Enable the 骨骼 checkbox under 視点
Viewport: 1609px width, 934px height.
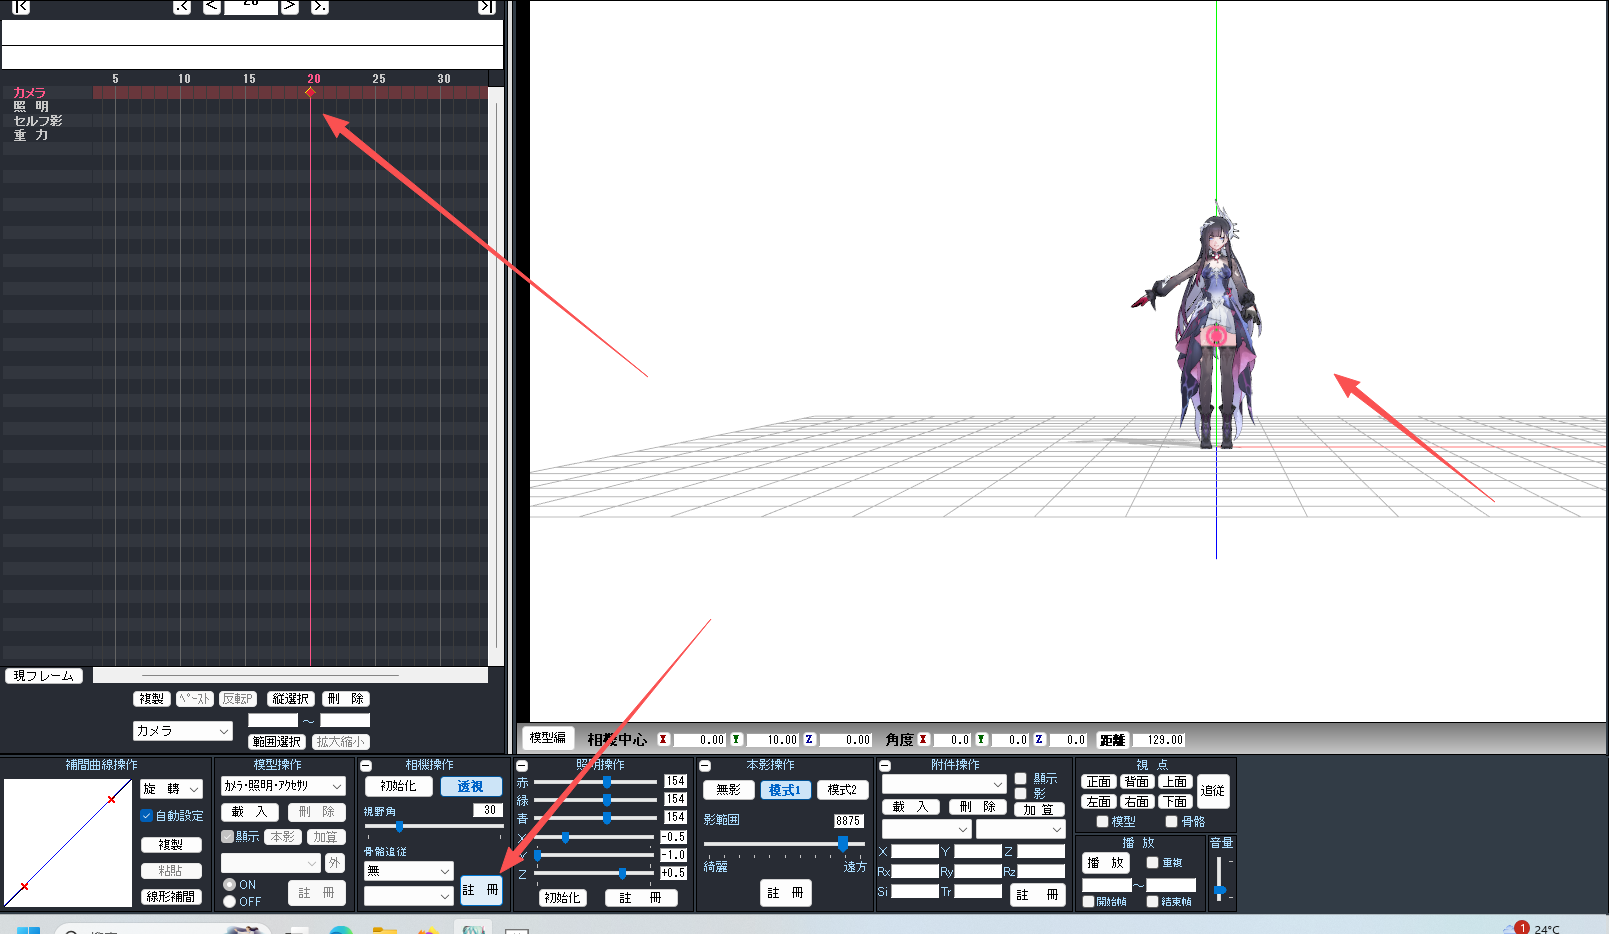(1172, 822)
